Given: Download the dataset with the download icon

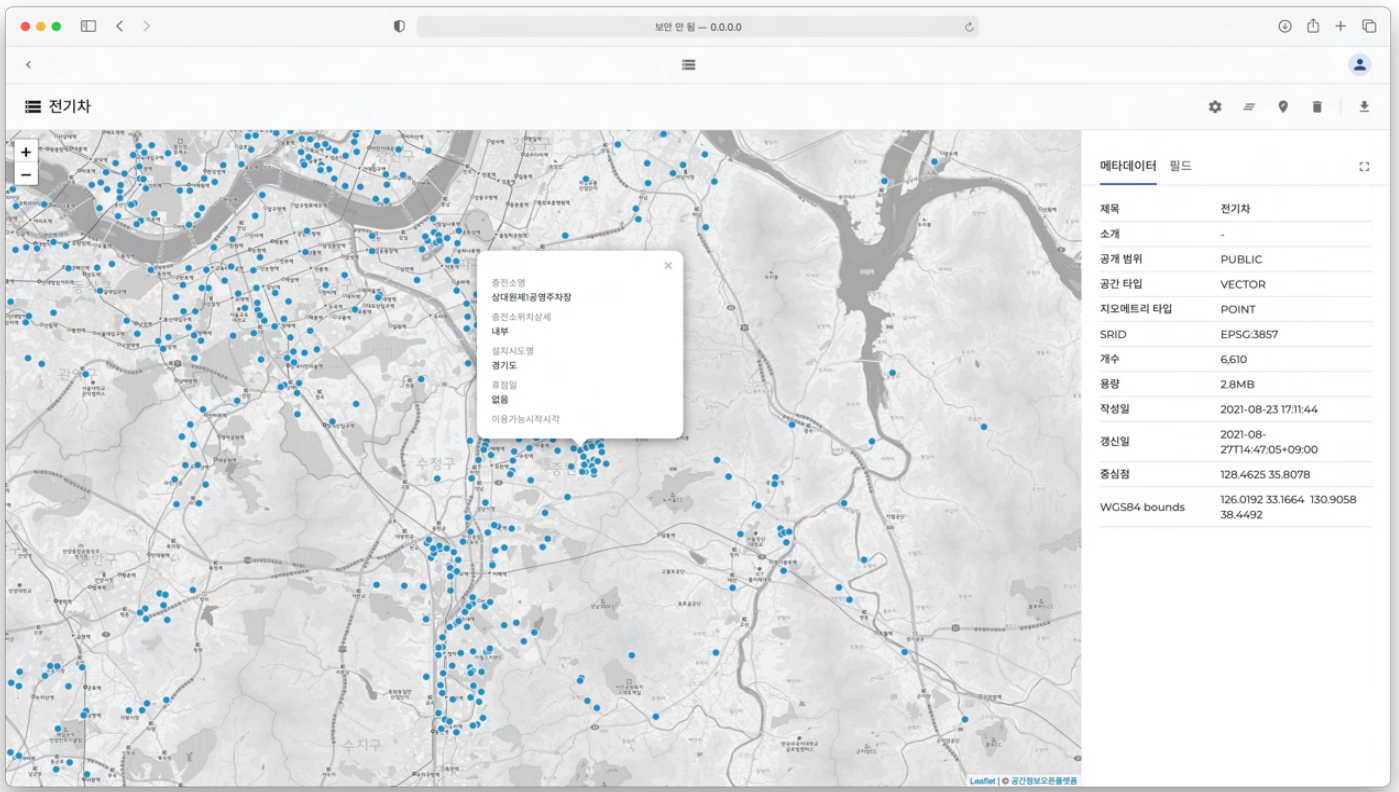Looking at the screenshot, I should 1364,107.
